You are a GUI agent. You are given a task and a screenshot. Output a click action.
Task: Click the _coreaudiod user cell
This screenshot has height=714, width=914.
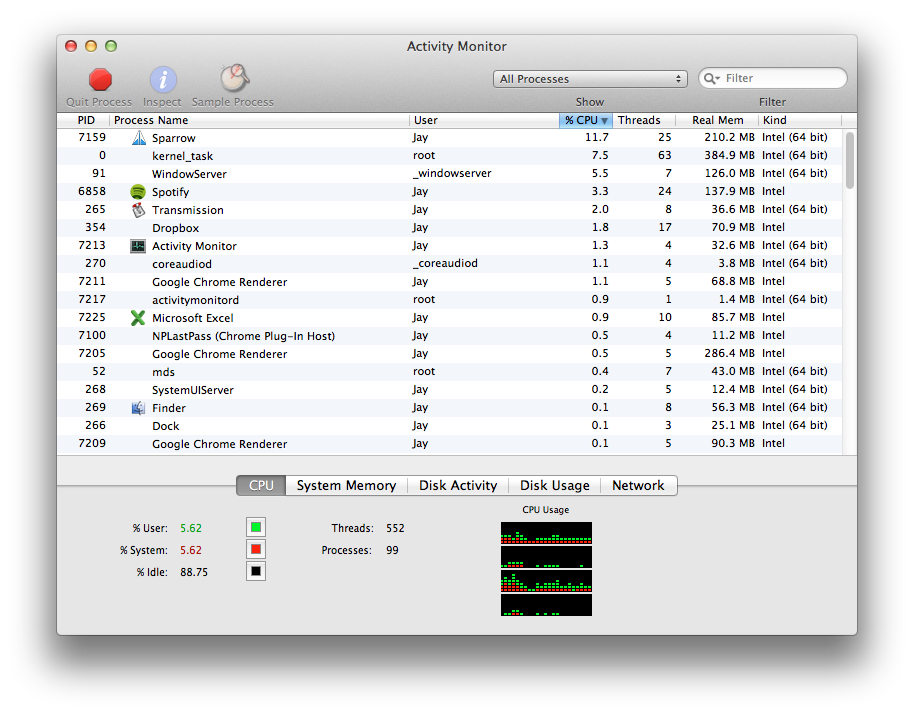[x=445, y=263]
